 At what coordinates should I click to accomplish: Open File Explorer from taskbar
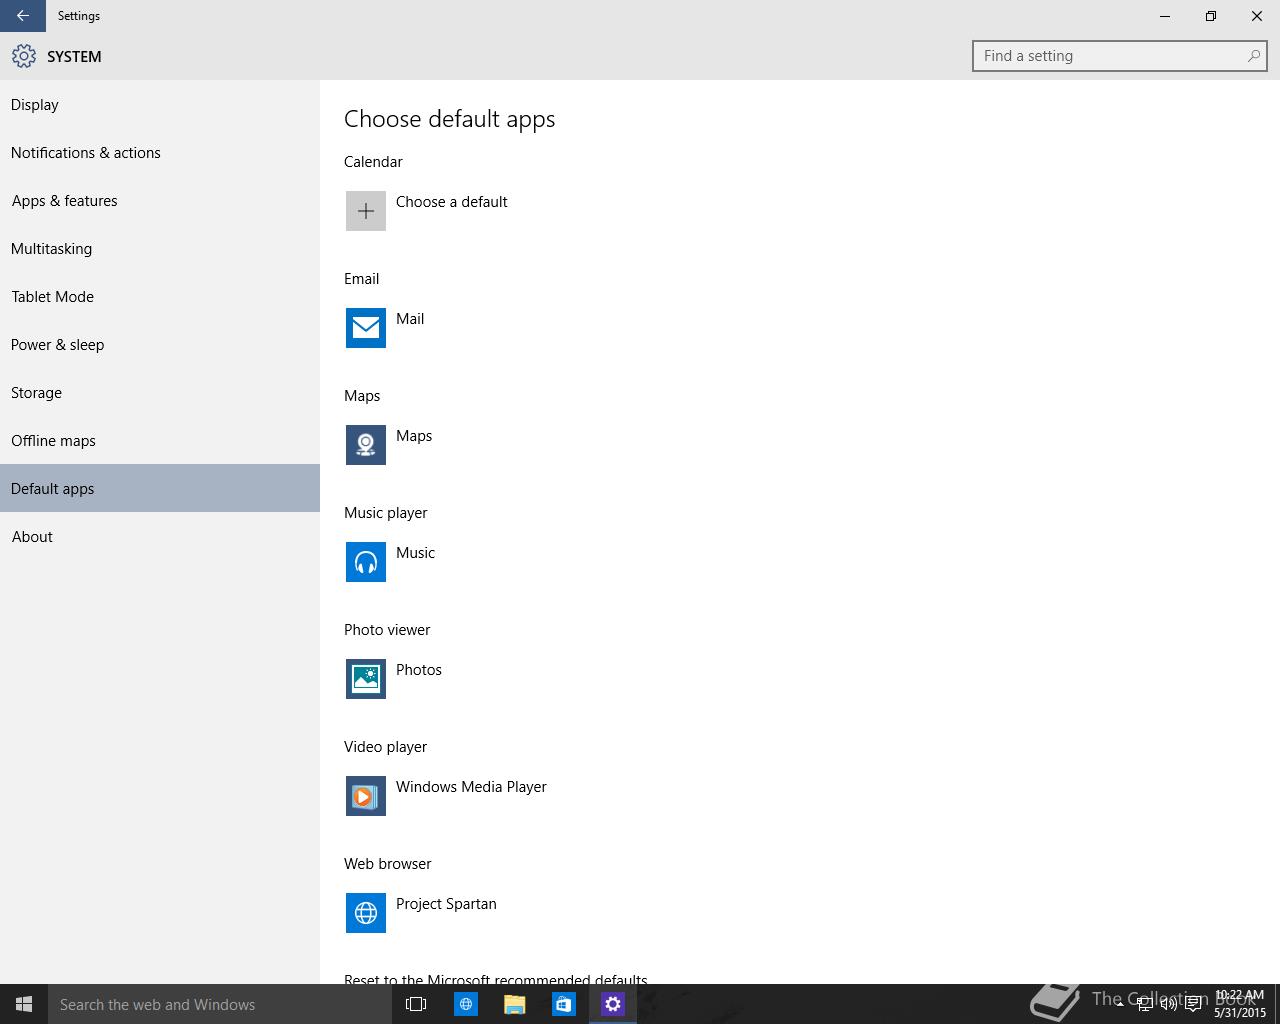click(x=515, y=1004)
